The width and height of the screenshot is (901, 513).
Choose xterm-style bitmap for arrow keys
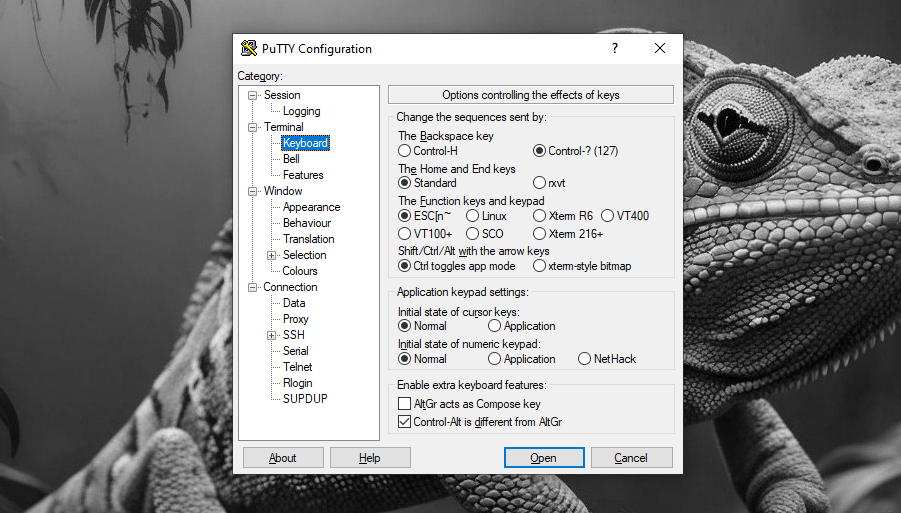click(540, 266)
